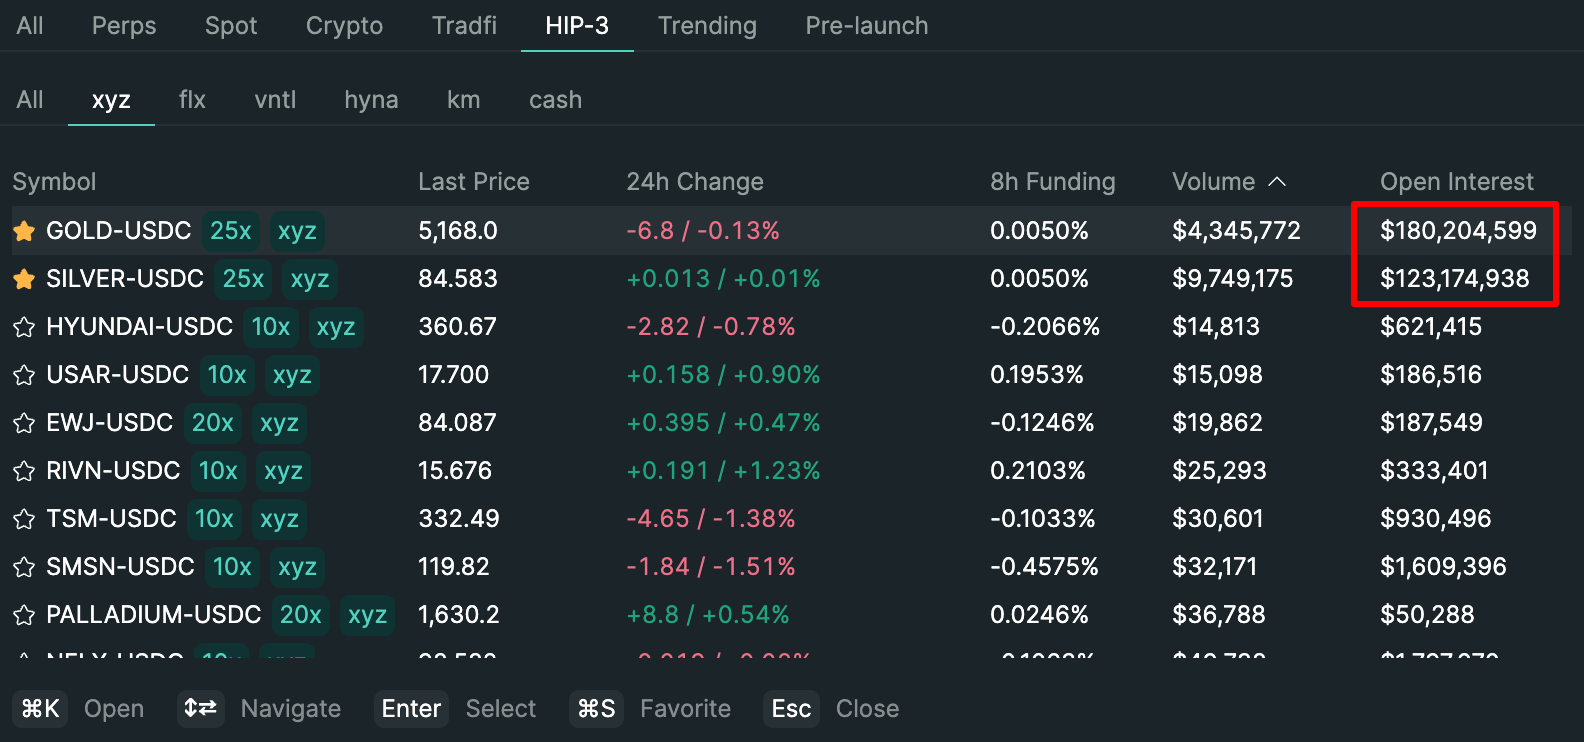Favorite HYUNDAI-USDC with its star
Image resolution: width=1584 pixels, height=742 pixels.
[x=24, y=327]
